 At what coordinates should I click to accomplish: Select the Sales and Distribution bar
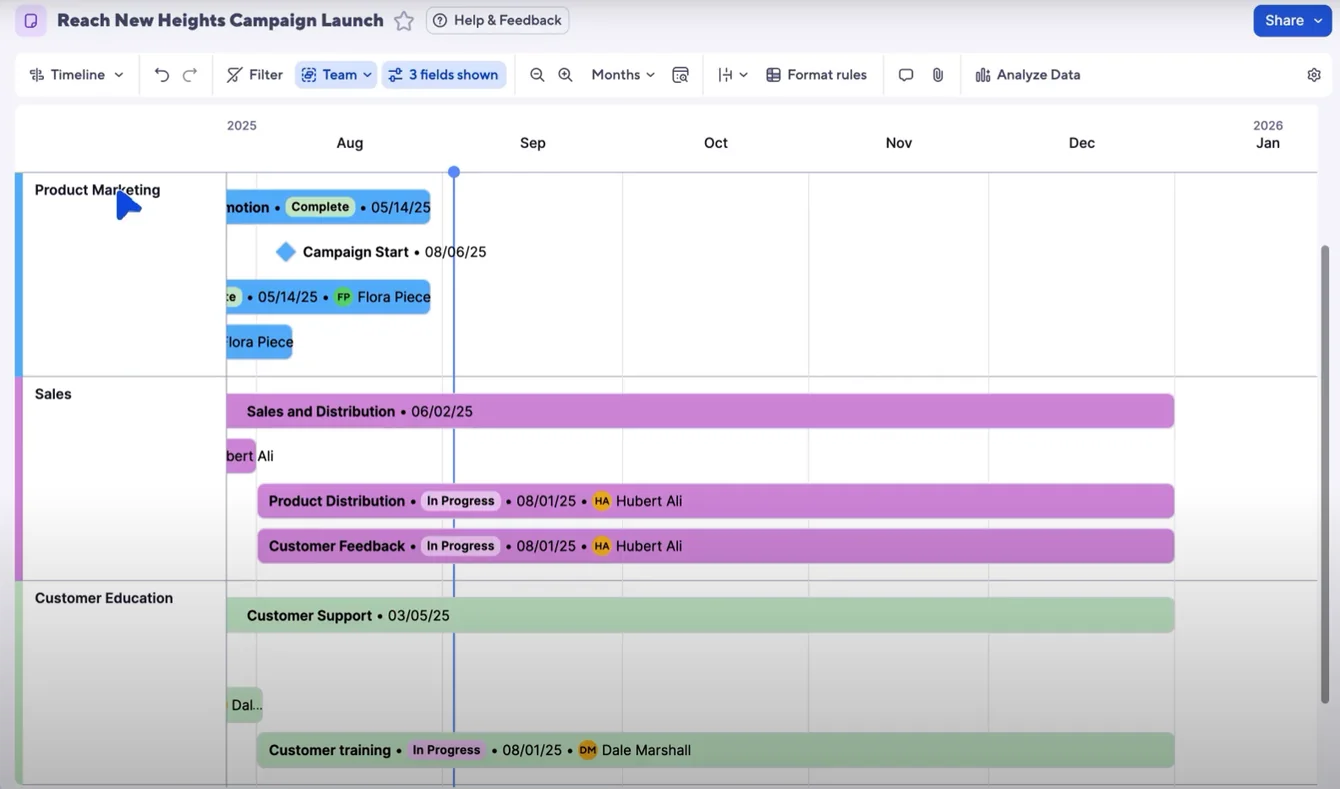coord(700,411)
